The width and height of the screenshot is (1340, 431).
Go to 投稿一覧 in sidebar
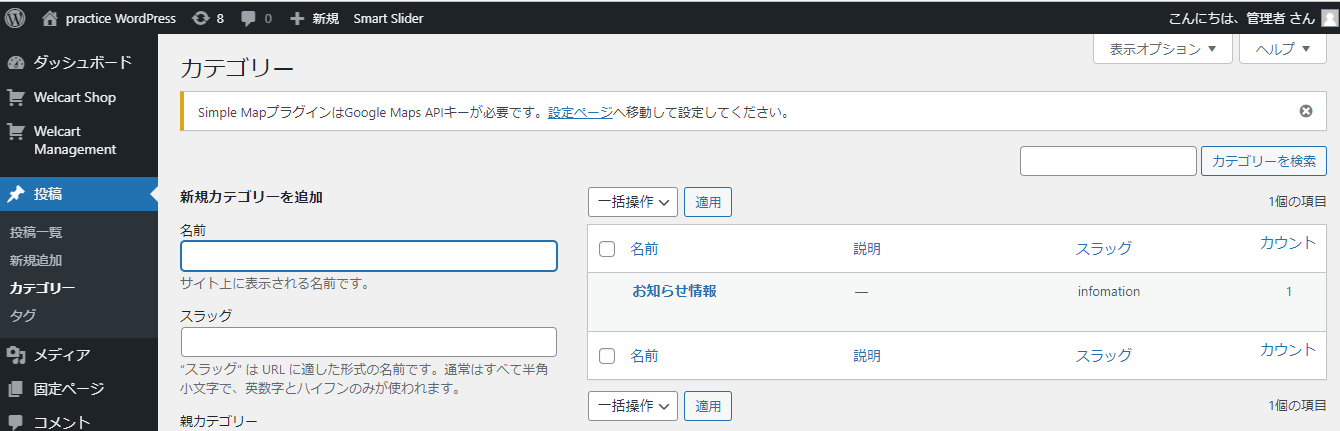pos(36,232)
